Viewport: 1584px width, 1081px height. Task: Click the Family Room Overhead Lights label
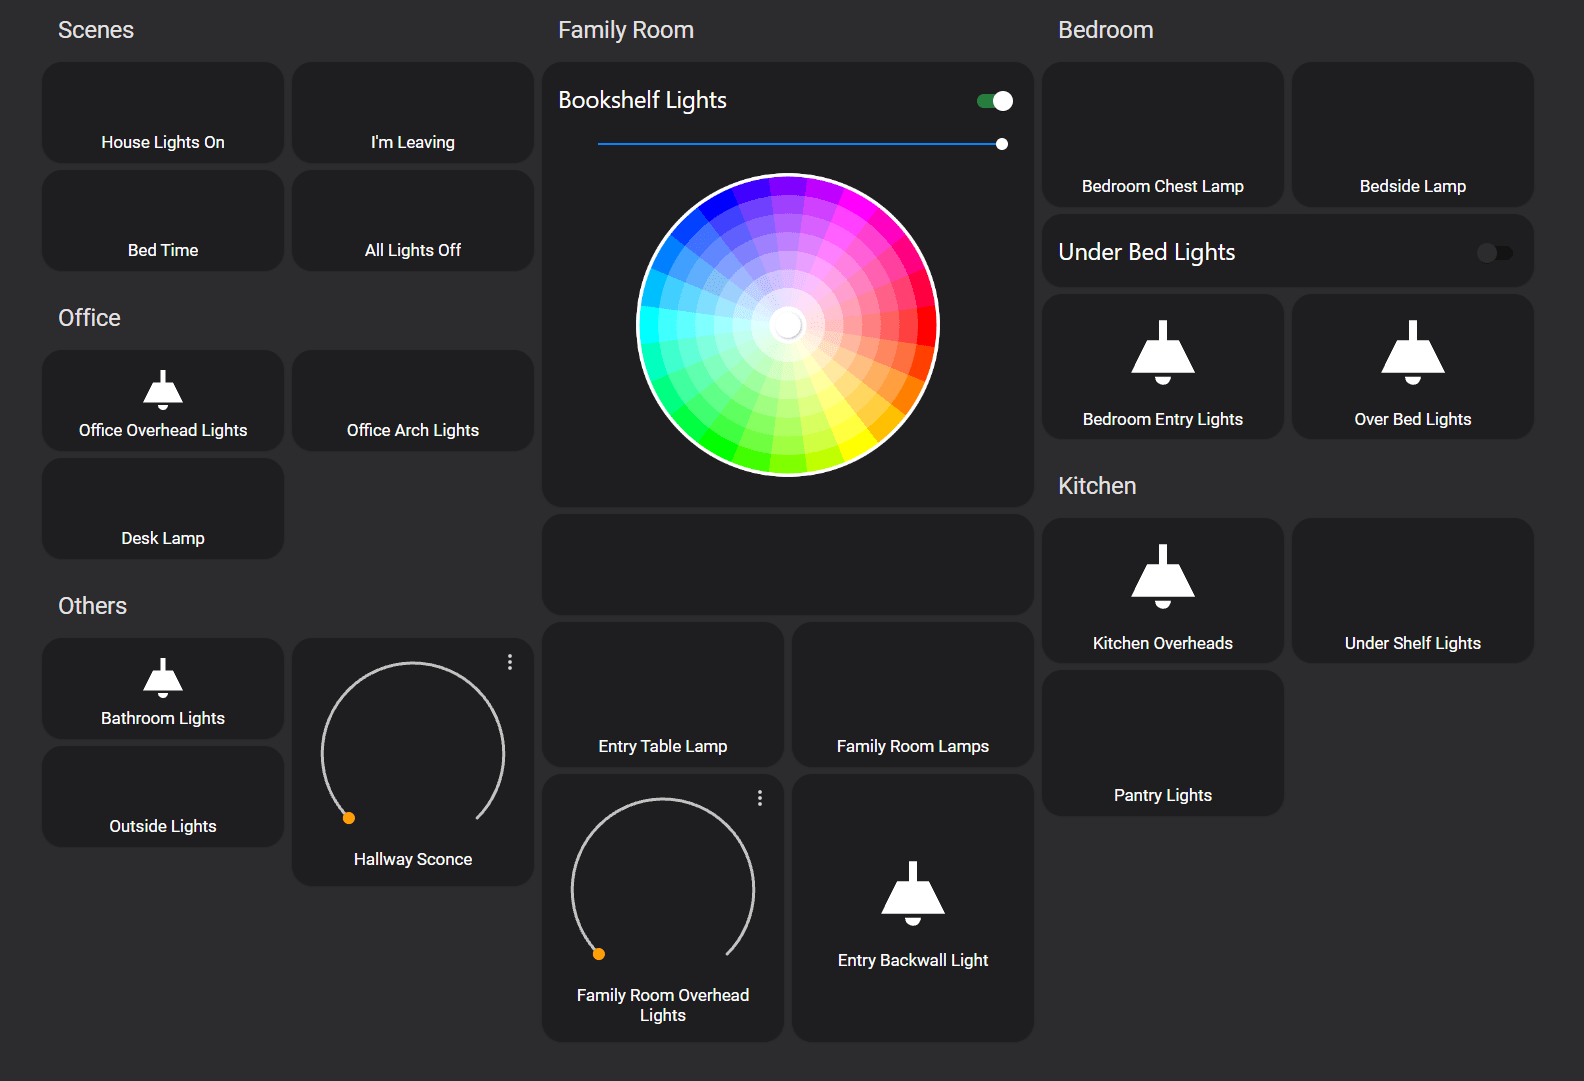663,1005
